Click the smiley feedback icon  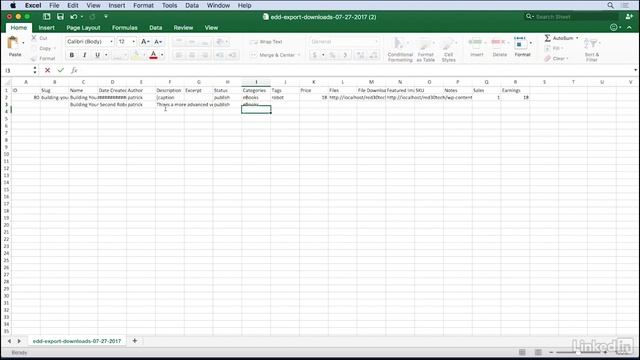(x=613, y=27)
